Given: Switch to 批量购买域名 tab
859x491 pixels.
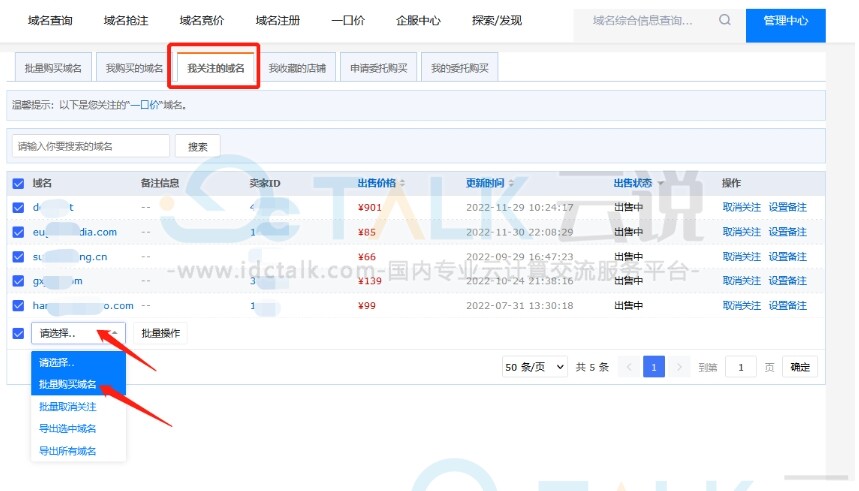Looking at the screenshot, I should click(x=53, y=67).
